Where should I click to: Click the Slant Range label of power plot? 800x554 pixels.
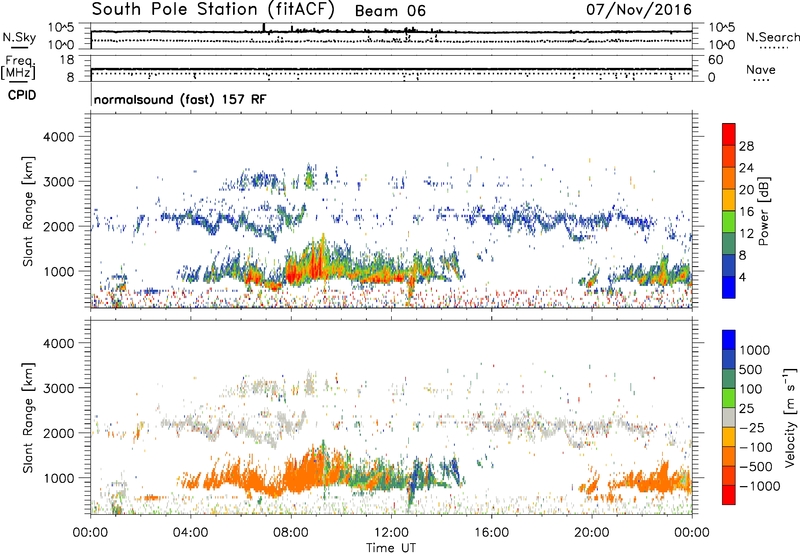click(x=28, y=211)
